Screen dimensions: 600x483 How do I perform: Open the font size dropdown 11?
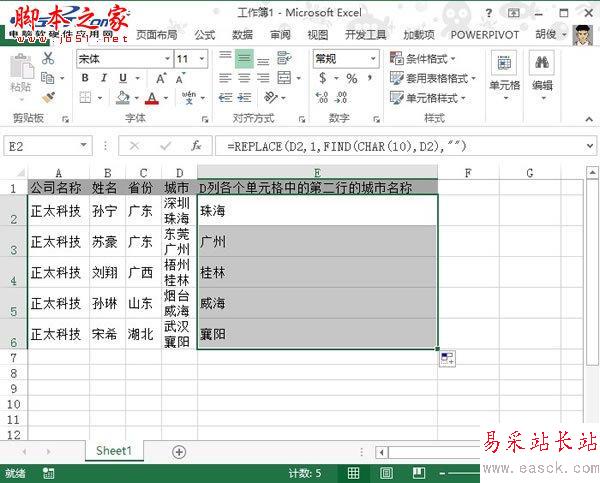point(202,59)
